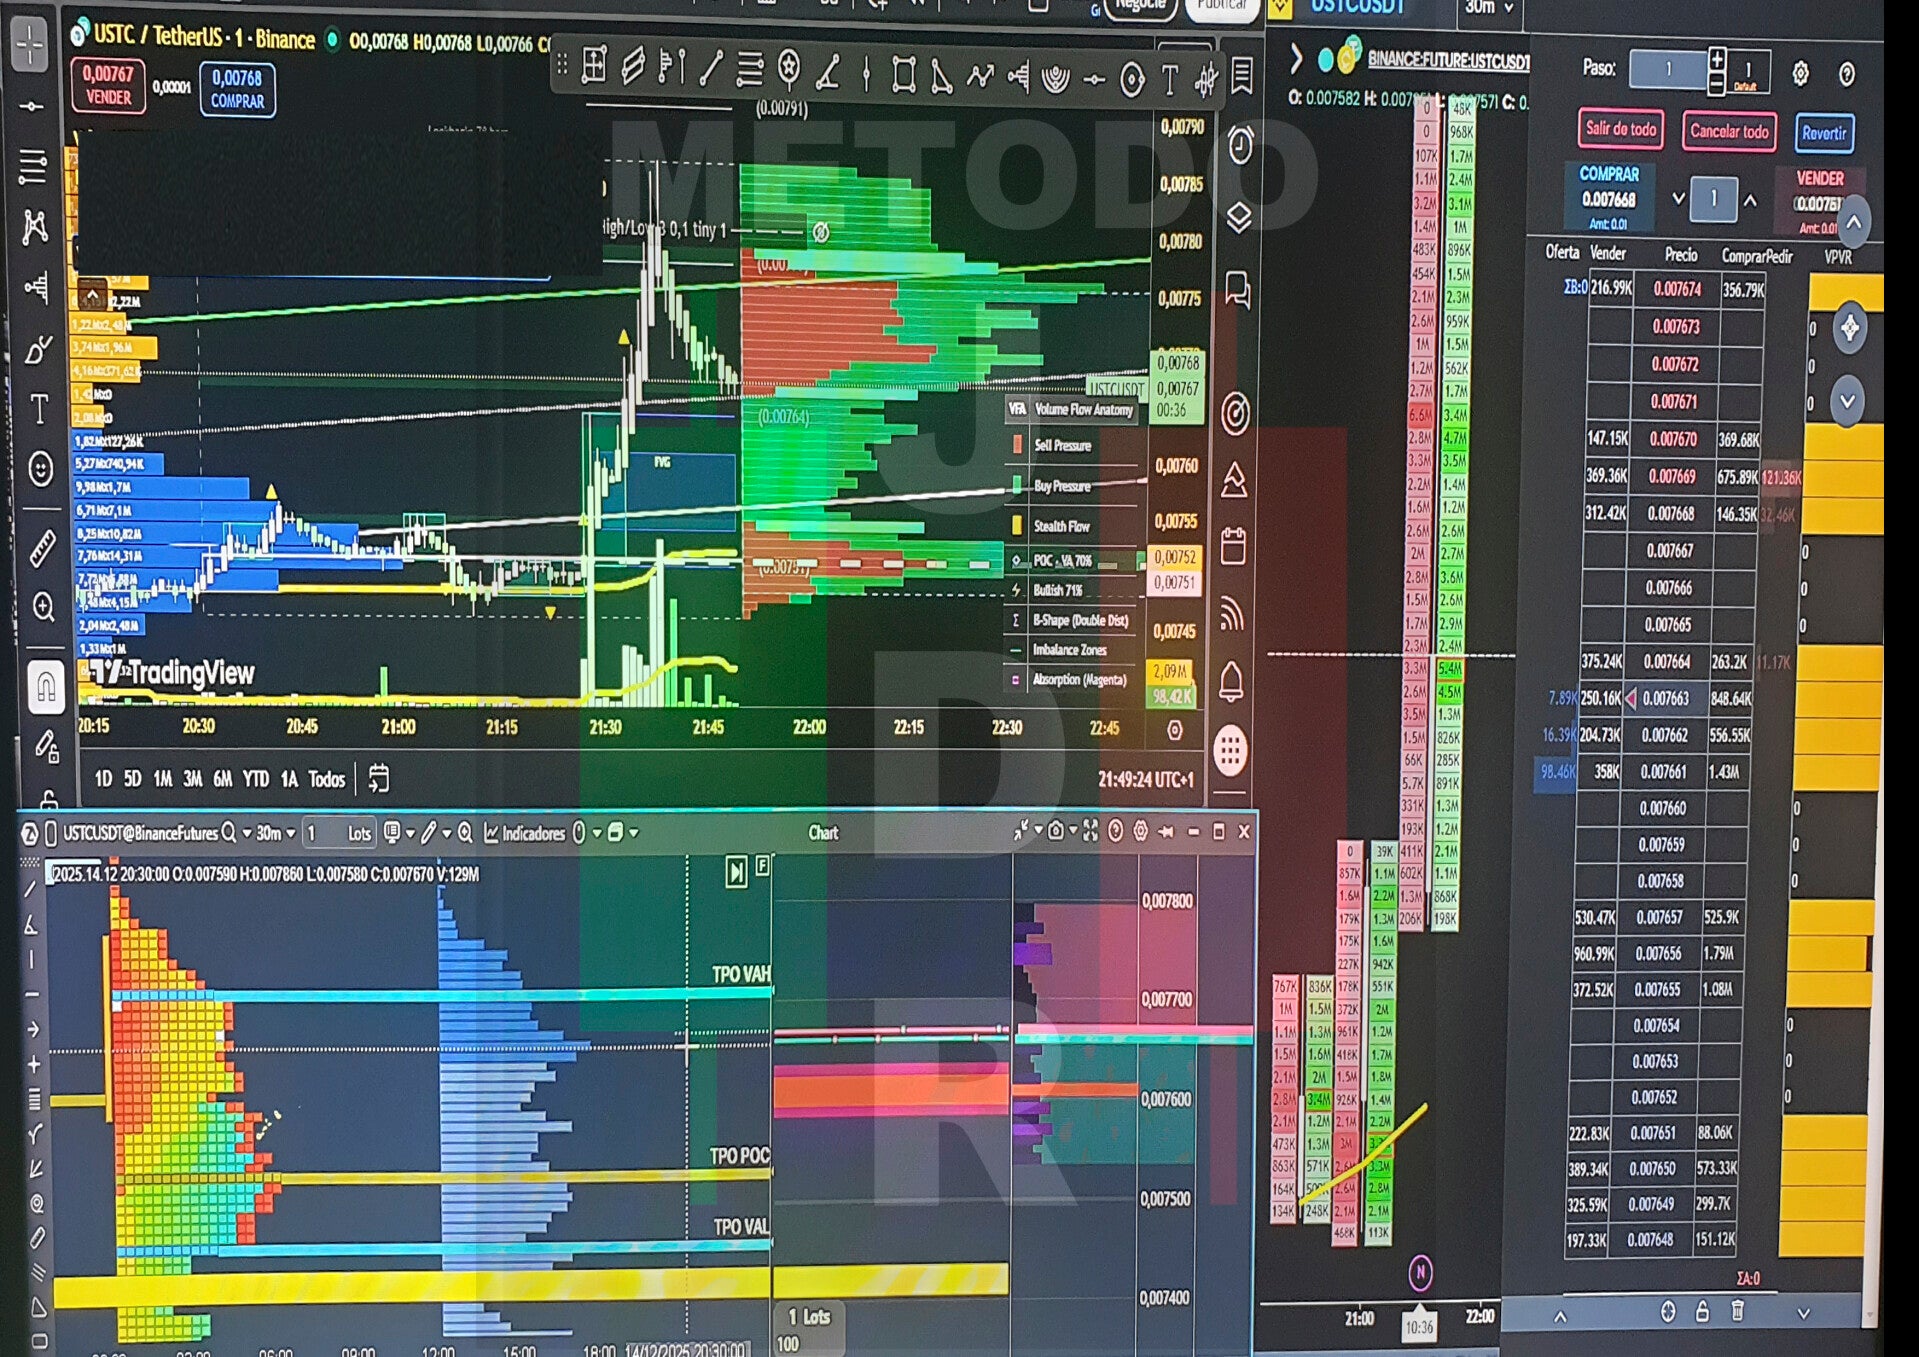Decrease order quantity with the down arrow
This screenshot has height=1357, width=1919.
[1678, 198]
